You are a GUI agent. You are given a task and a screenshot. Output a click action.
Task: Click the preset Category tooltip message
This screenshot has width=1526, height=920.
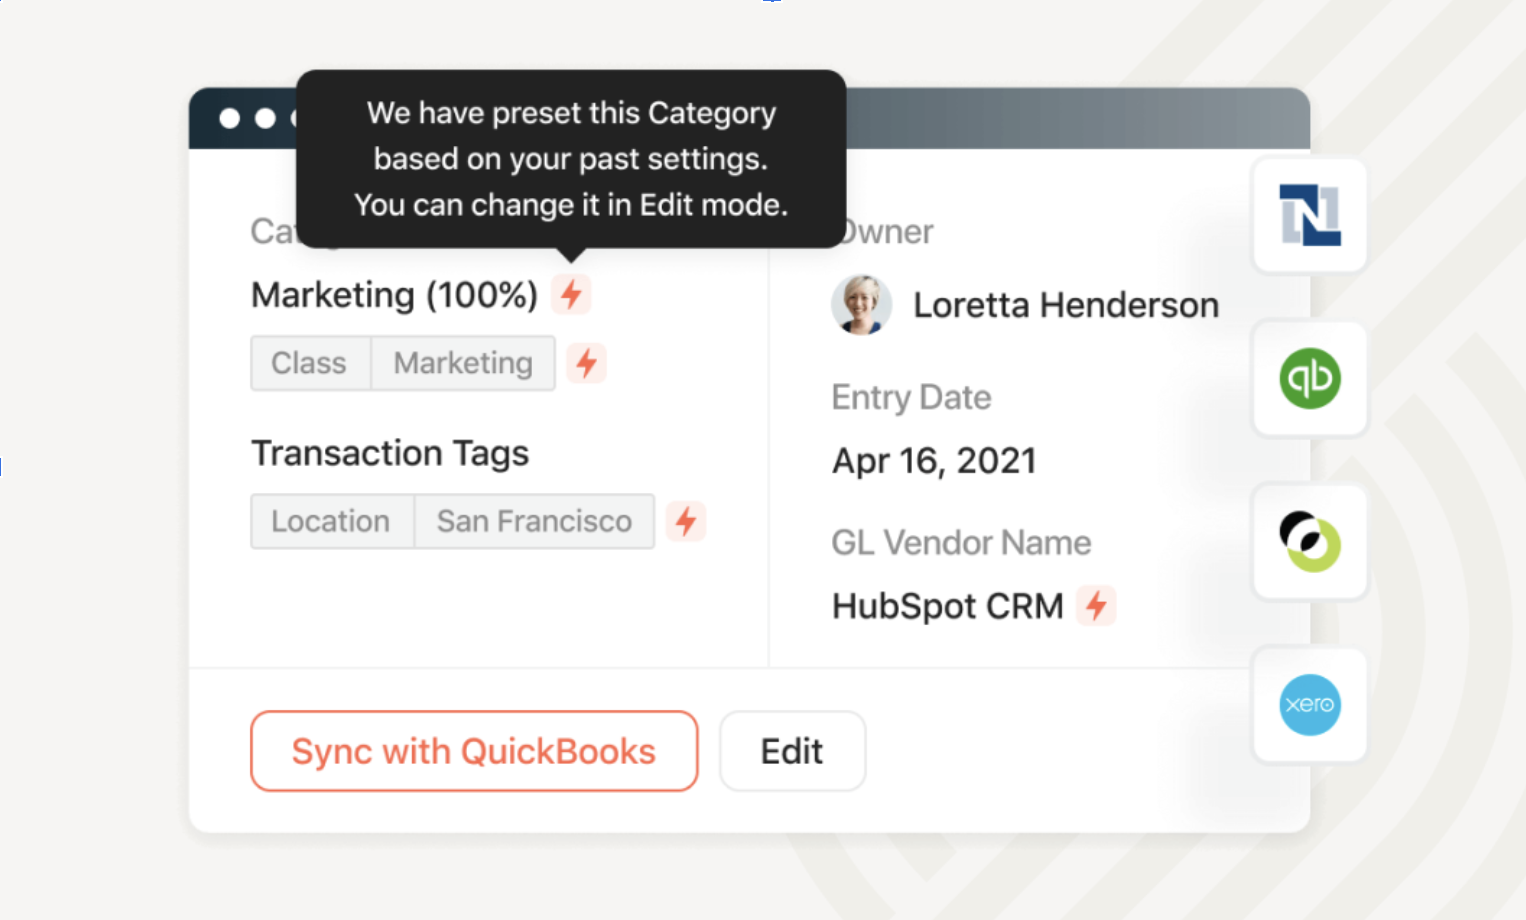pos(571,159)
